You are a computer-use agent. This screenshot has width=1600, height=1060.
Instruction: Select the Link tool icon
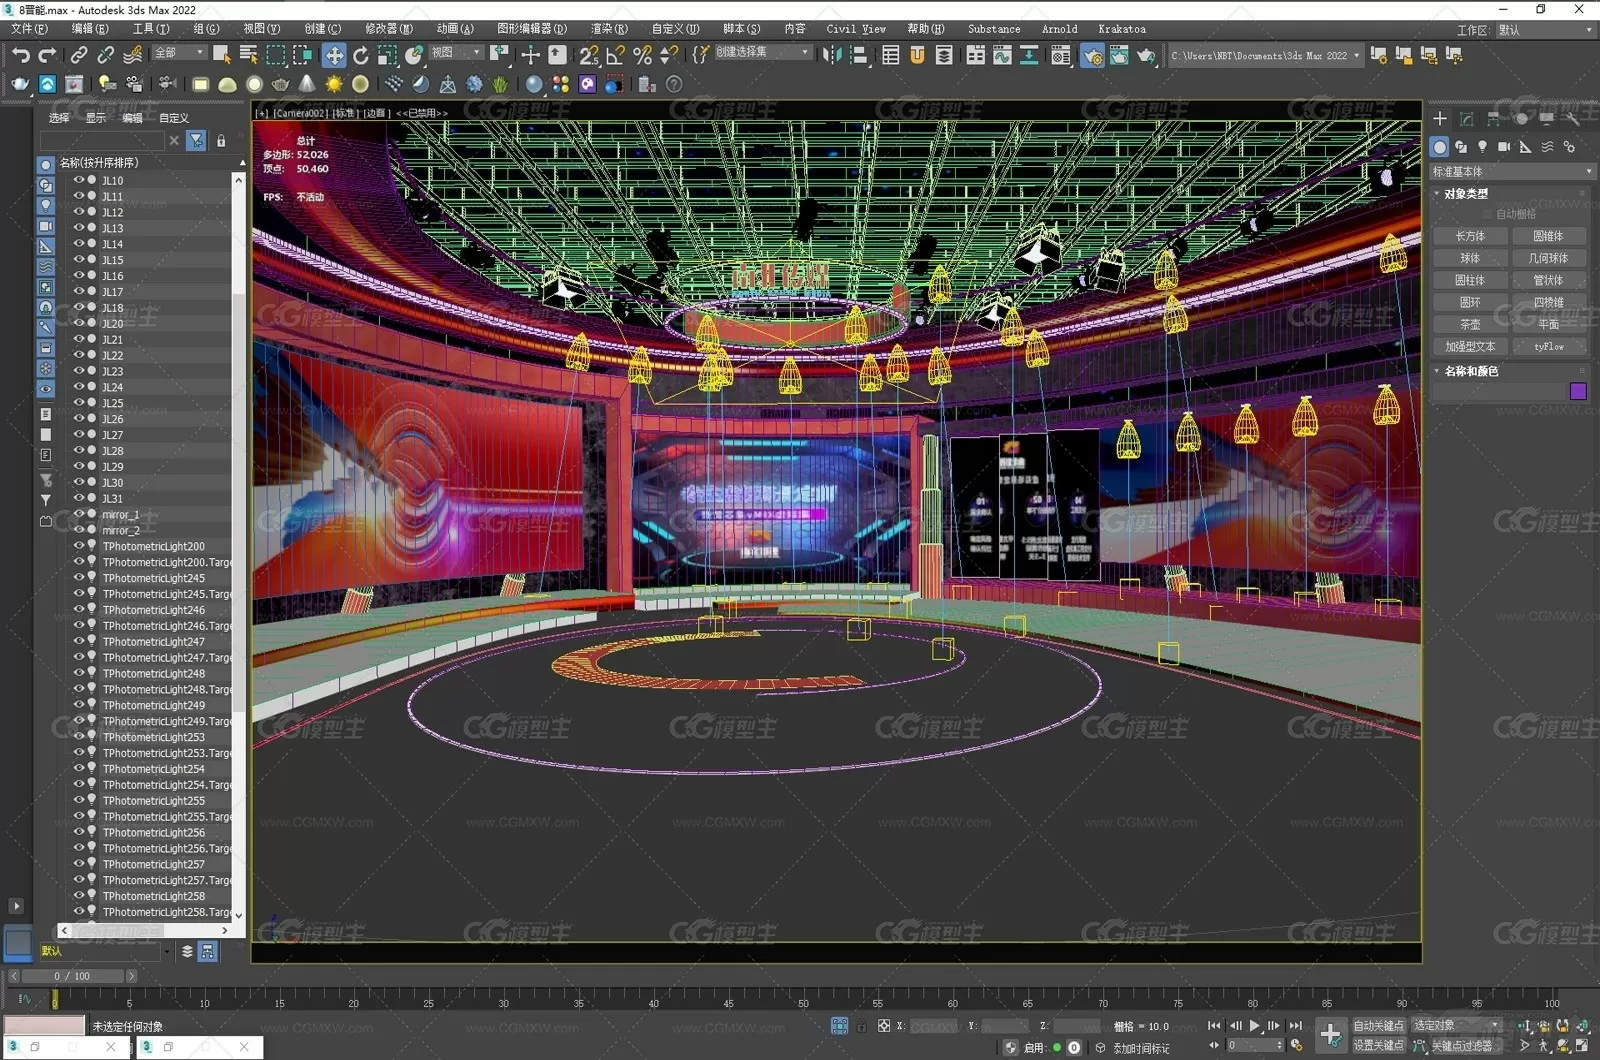click(x=79, y=55)
